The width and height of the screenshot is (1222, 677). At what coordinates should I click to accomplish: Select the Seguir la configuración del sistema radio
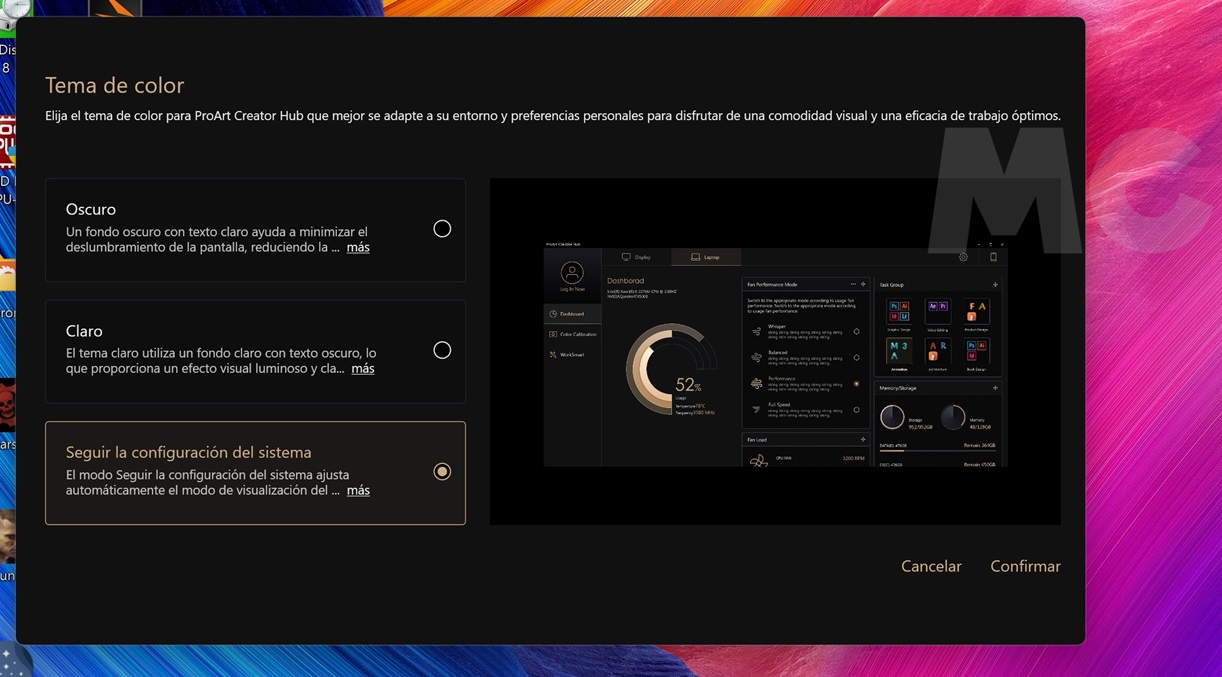pos(442,472)
